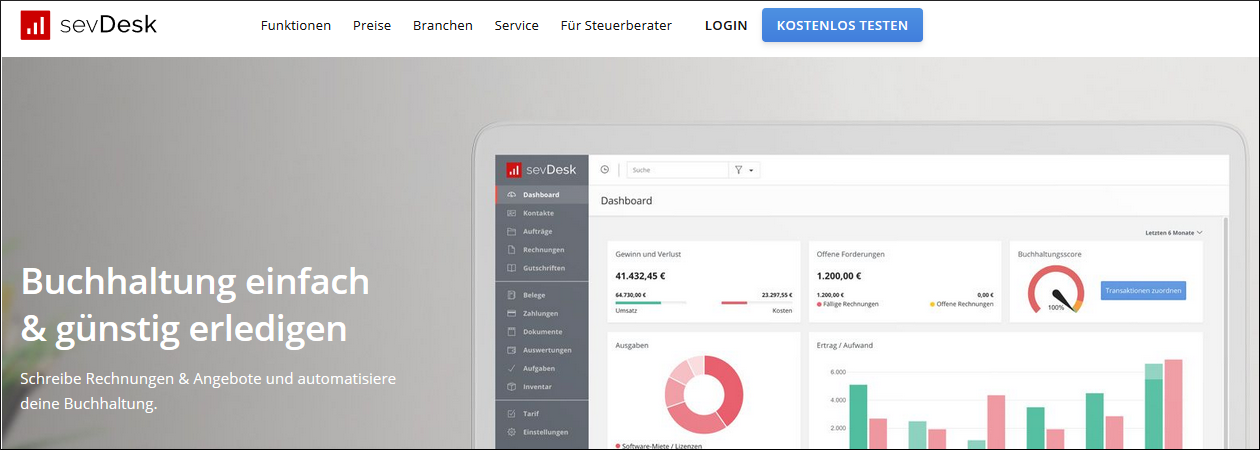Expand the Letzten 6 Monate dropdown
Viewport: 1260px width, 450px height.
(1173, 232)
